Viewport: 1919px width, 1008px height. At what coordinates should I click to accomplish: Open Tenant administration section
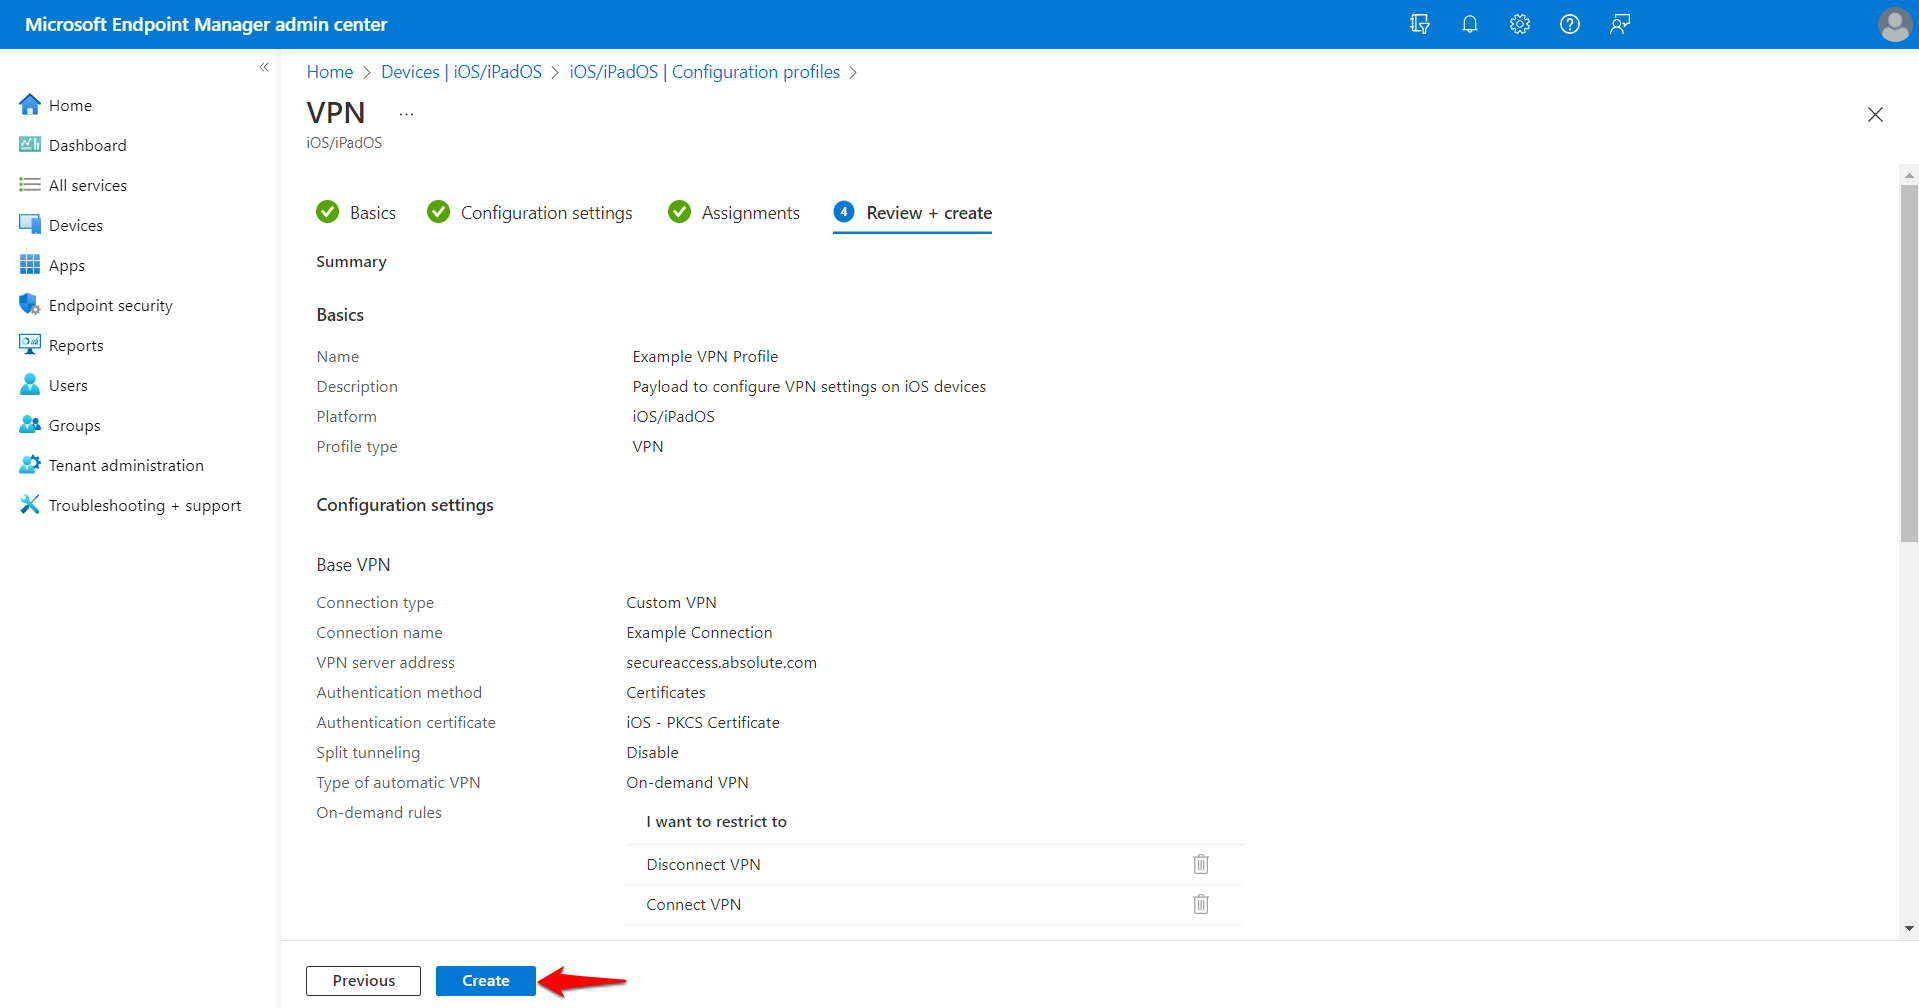click(x=124, y=464)
